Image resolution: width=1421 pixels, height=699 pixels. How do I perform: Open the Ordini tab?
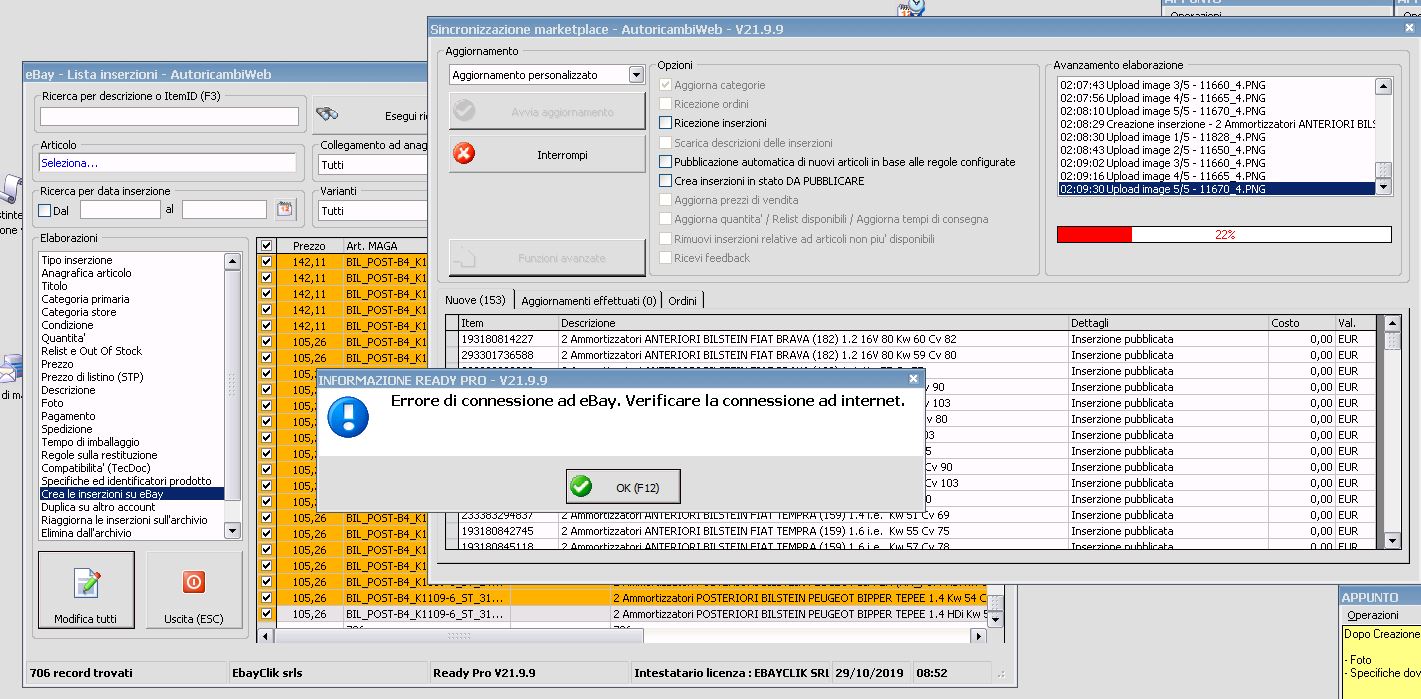coord(683,300)
